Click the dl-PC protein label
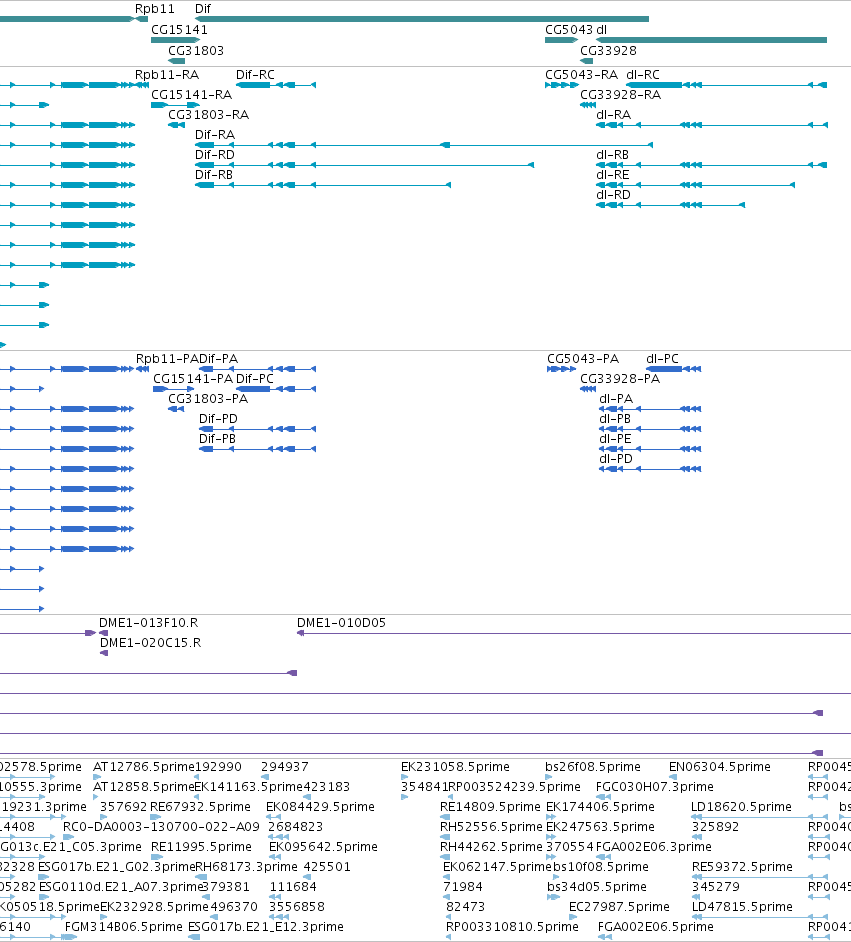851x942 pixels. [x=662, y=359]
